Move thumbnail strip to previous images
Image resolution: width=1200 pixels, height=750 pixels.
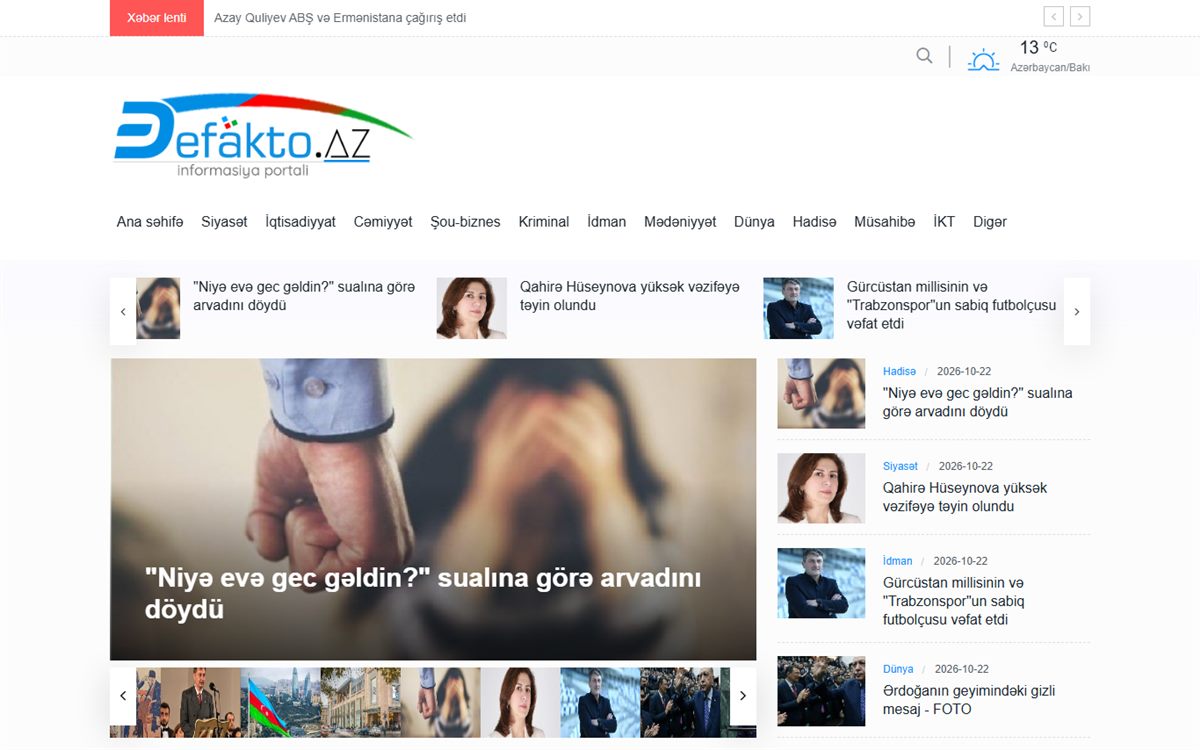click(123, 696)
